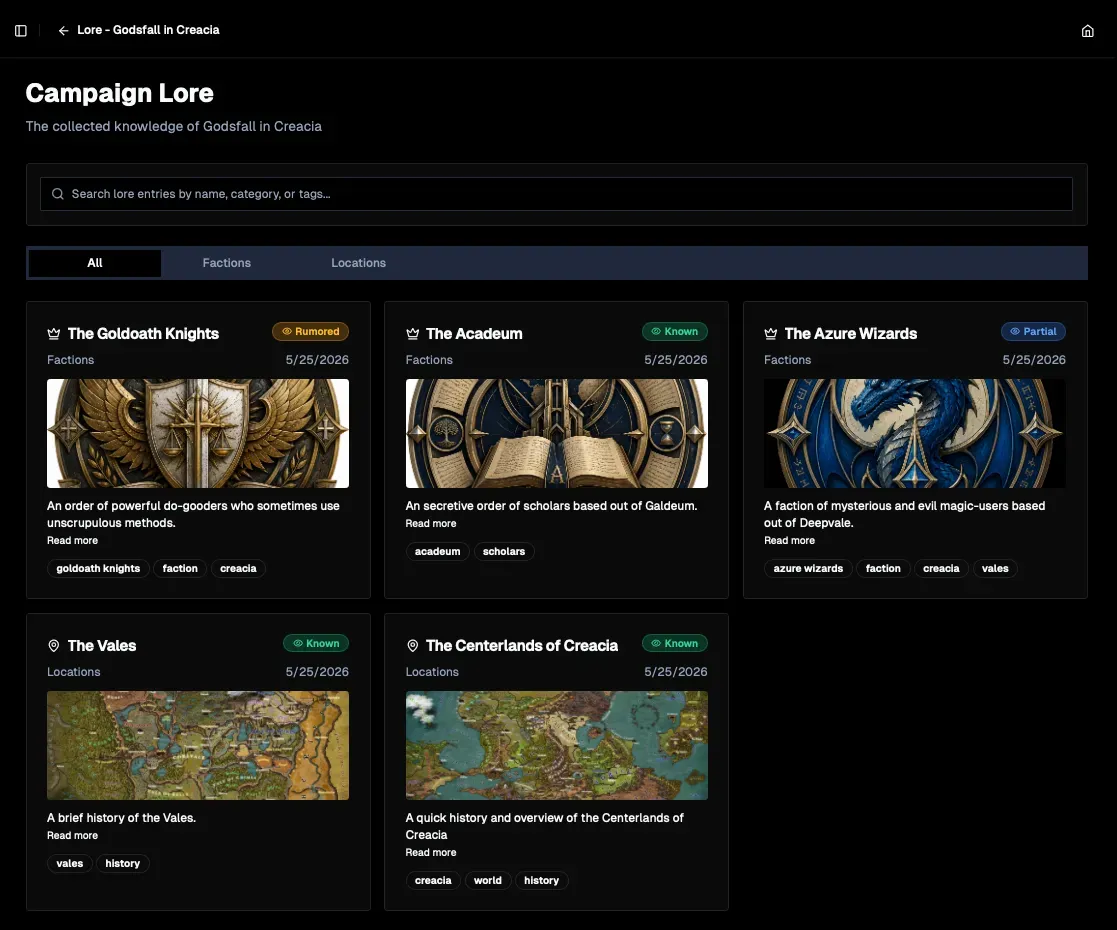Open the home icon
Screen dimensions: 1117x930
click(1087, 31)
